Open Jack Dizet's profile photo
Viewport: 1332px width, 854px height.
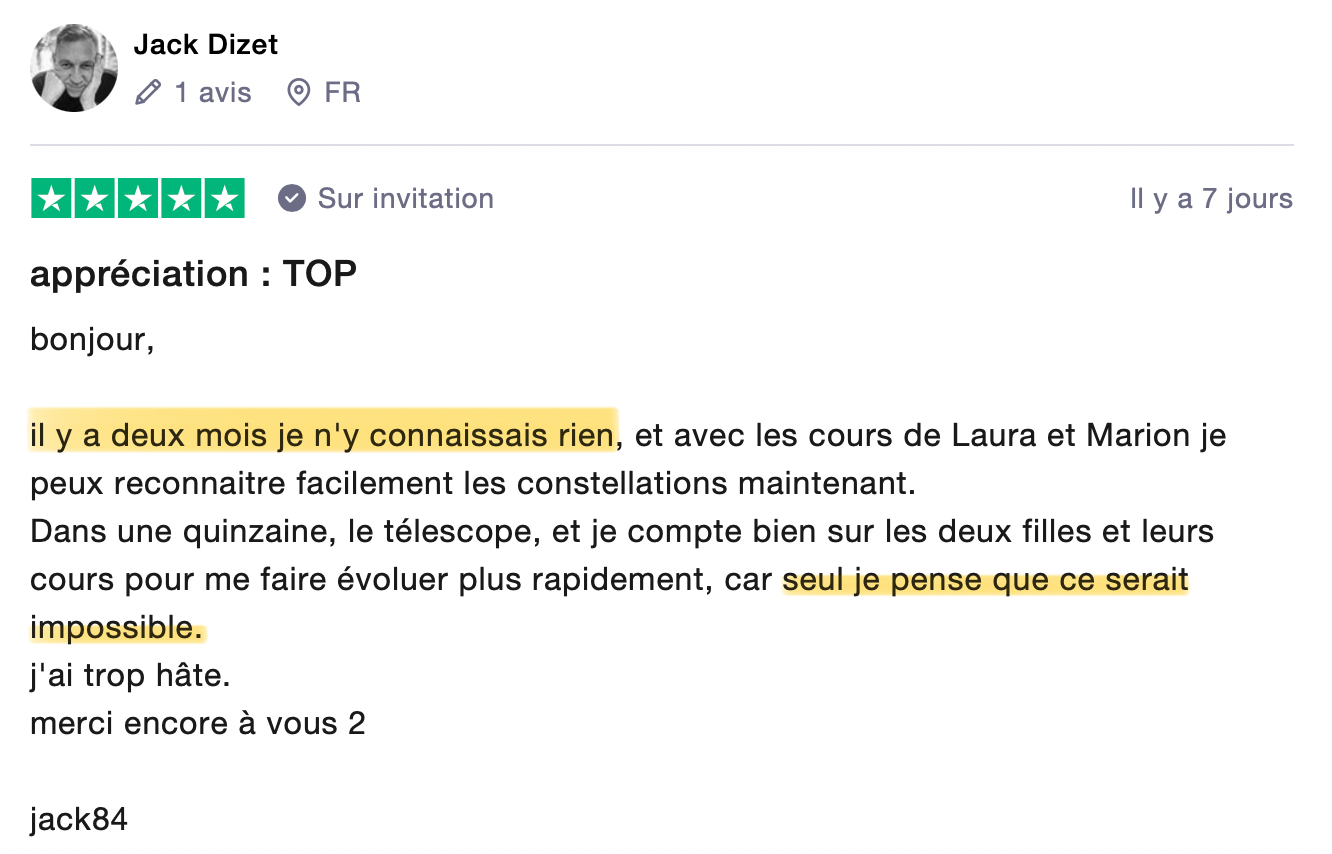tap(74, 67)
